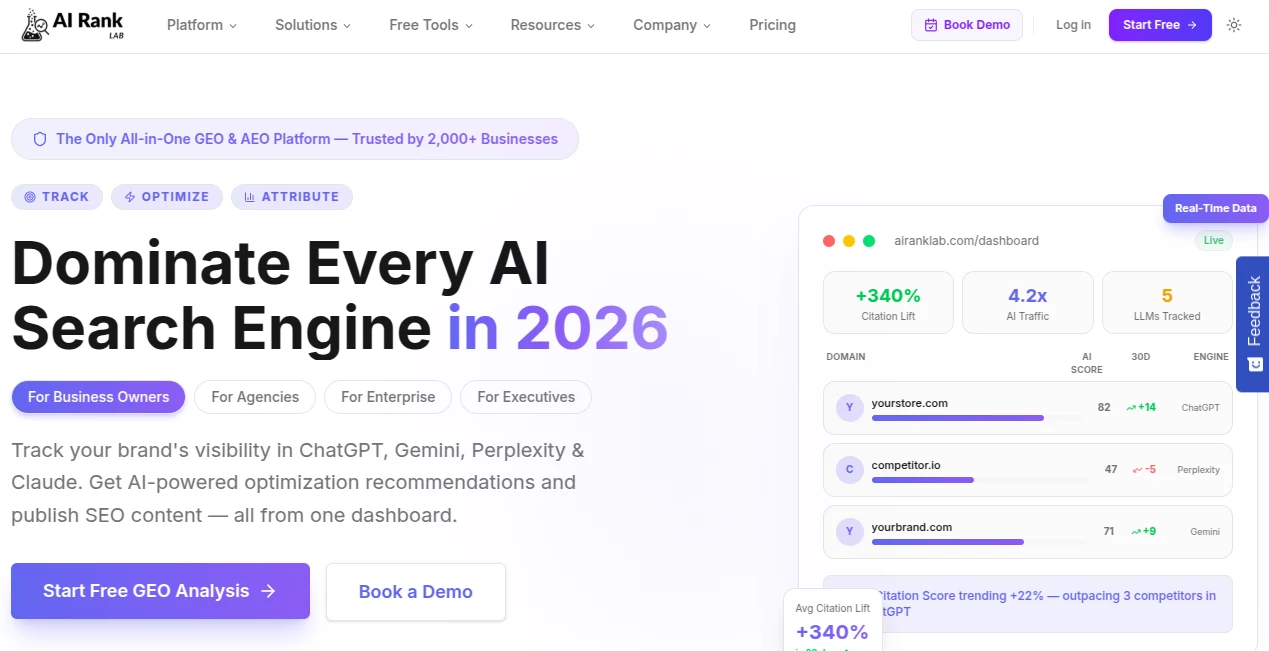This screenshot has height=651, width=1269.
Task: Expand the Company dropdown menu
Action: tap(672, 25)
